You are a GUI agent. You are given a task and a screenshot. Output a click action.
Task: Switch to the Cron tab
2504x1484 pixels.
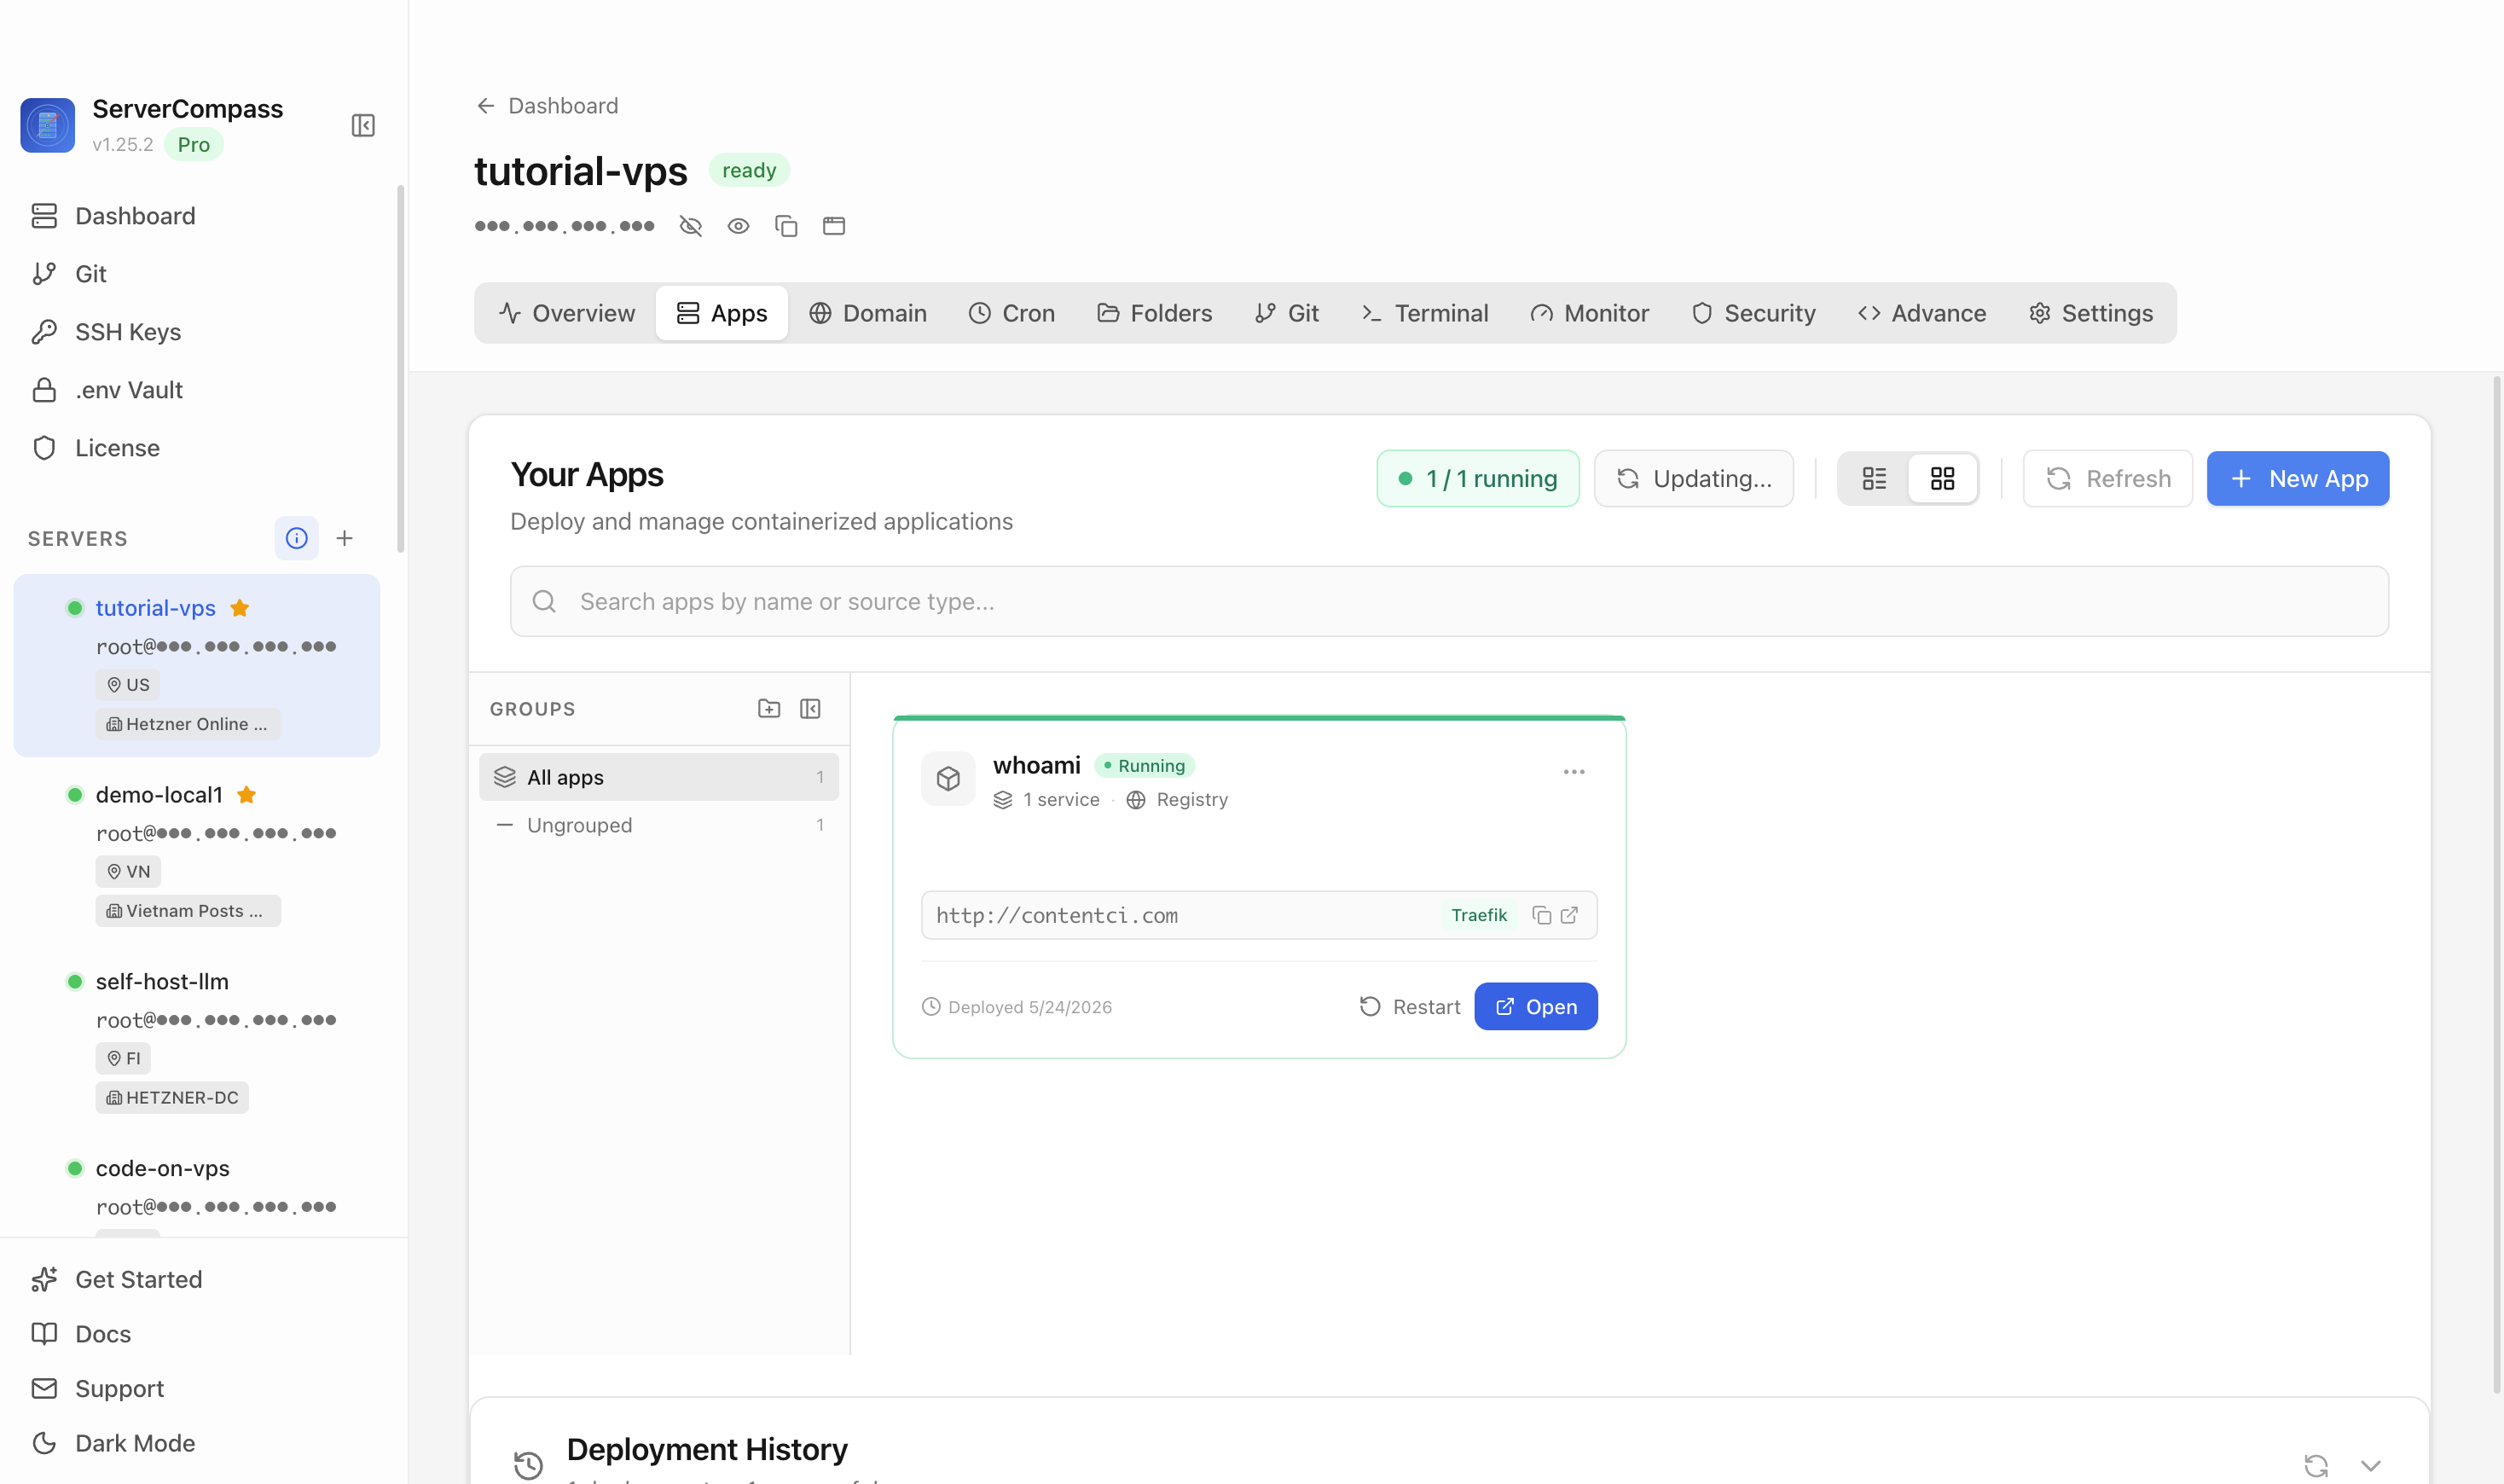(x=1012, y=313)
